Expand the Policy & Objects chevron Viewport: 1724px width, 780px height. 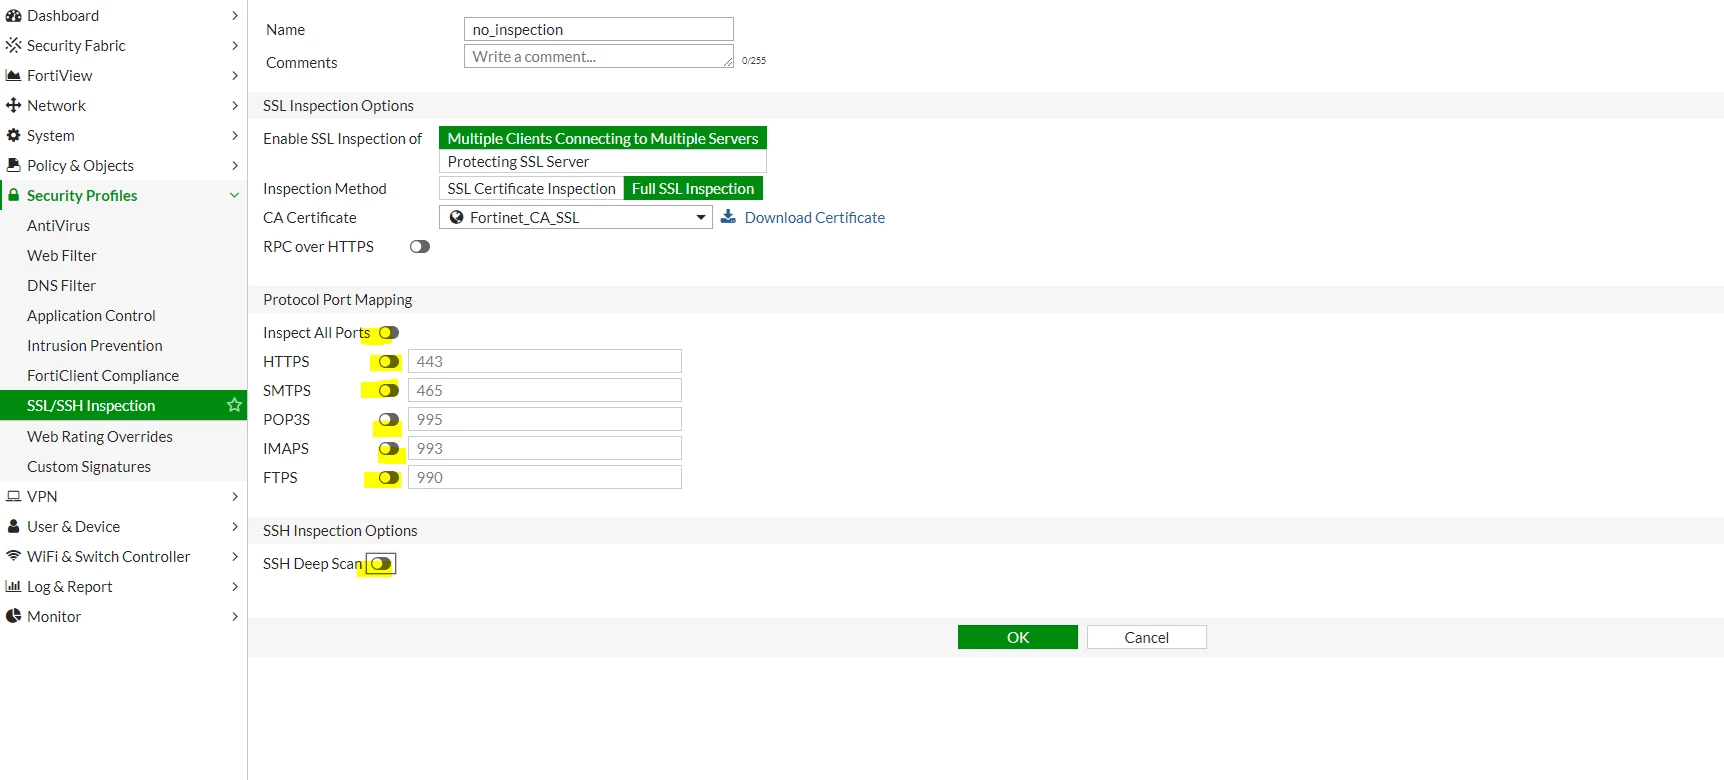[x=235, y=166]
